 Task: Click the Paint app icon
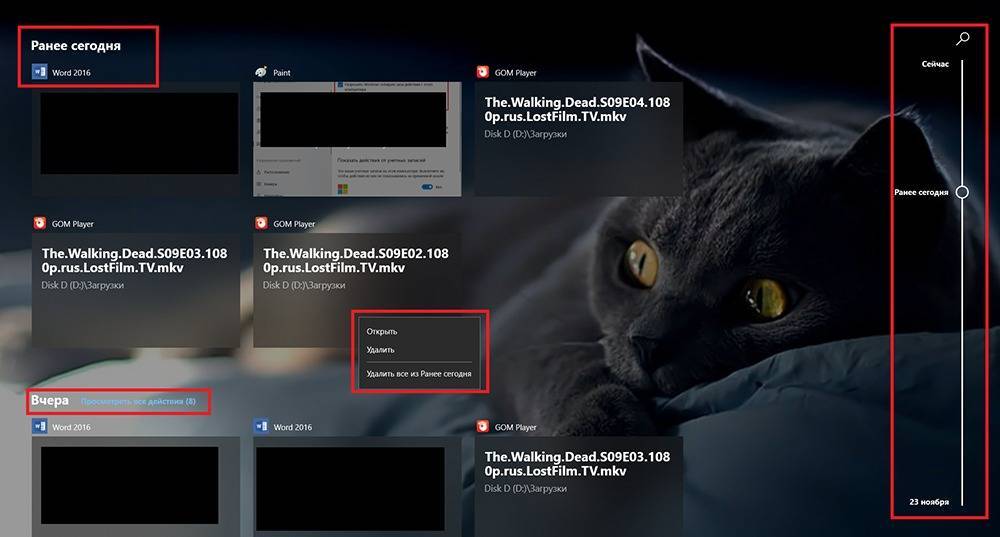pos(261,72)
